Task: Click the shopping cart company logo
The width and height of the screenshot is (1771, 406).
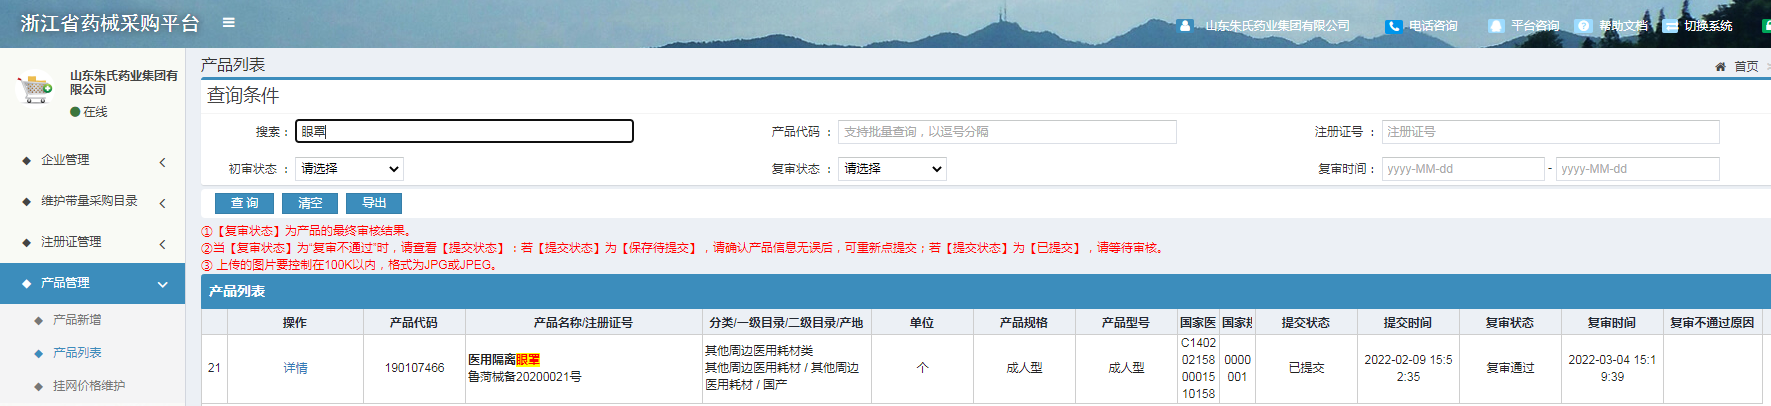Action: click(36, 89)
